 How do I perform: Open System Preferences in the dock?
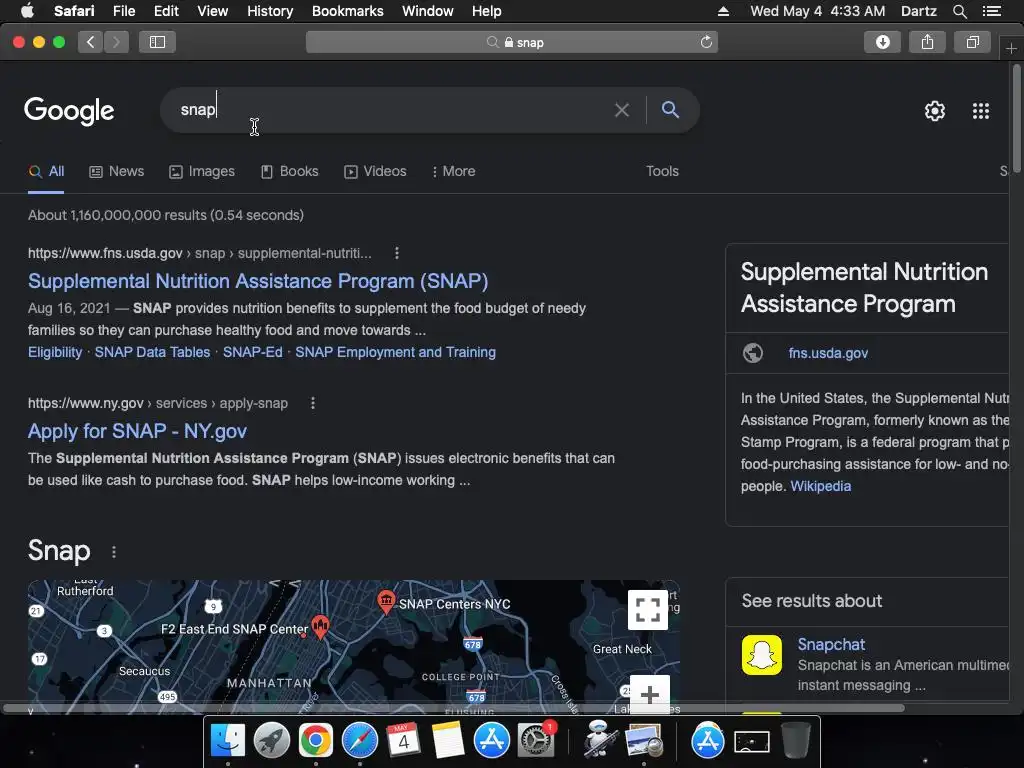(536, 741)
